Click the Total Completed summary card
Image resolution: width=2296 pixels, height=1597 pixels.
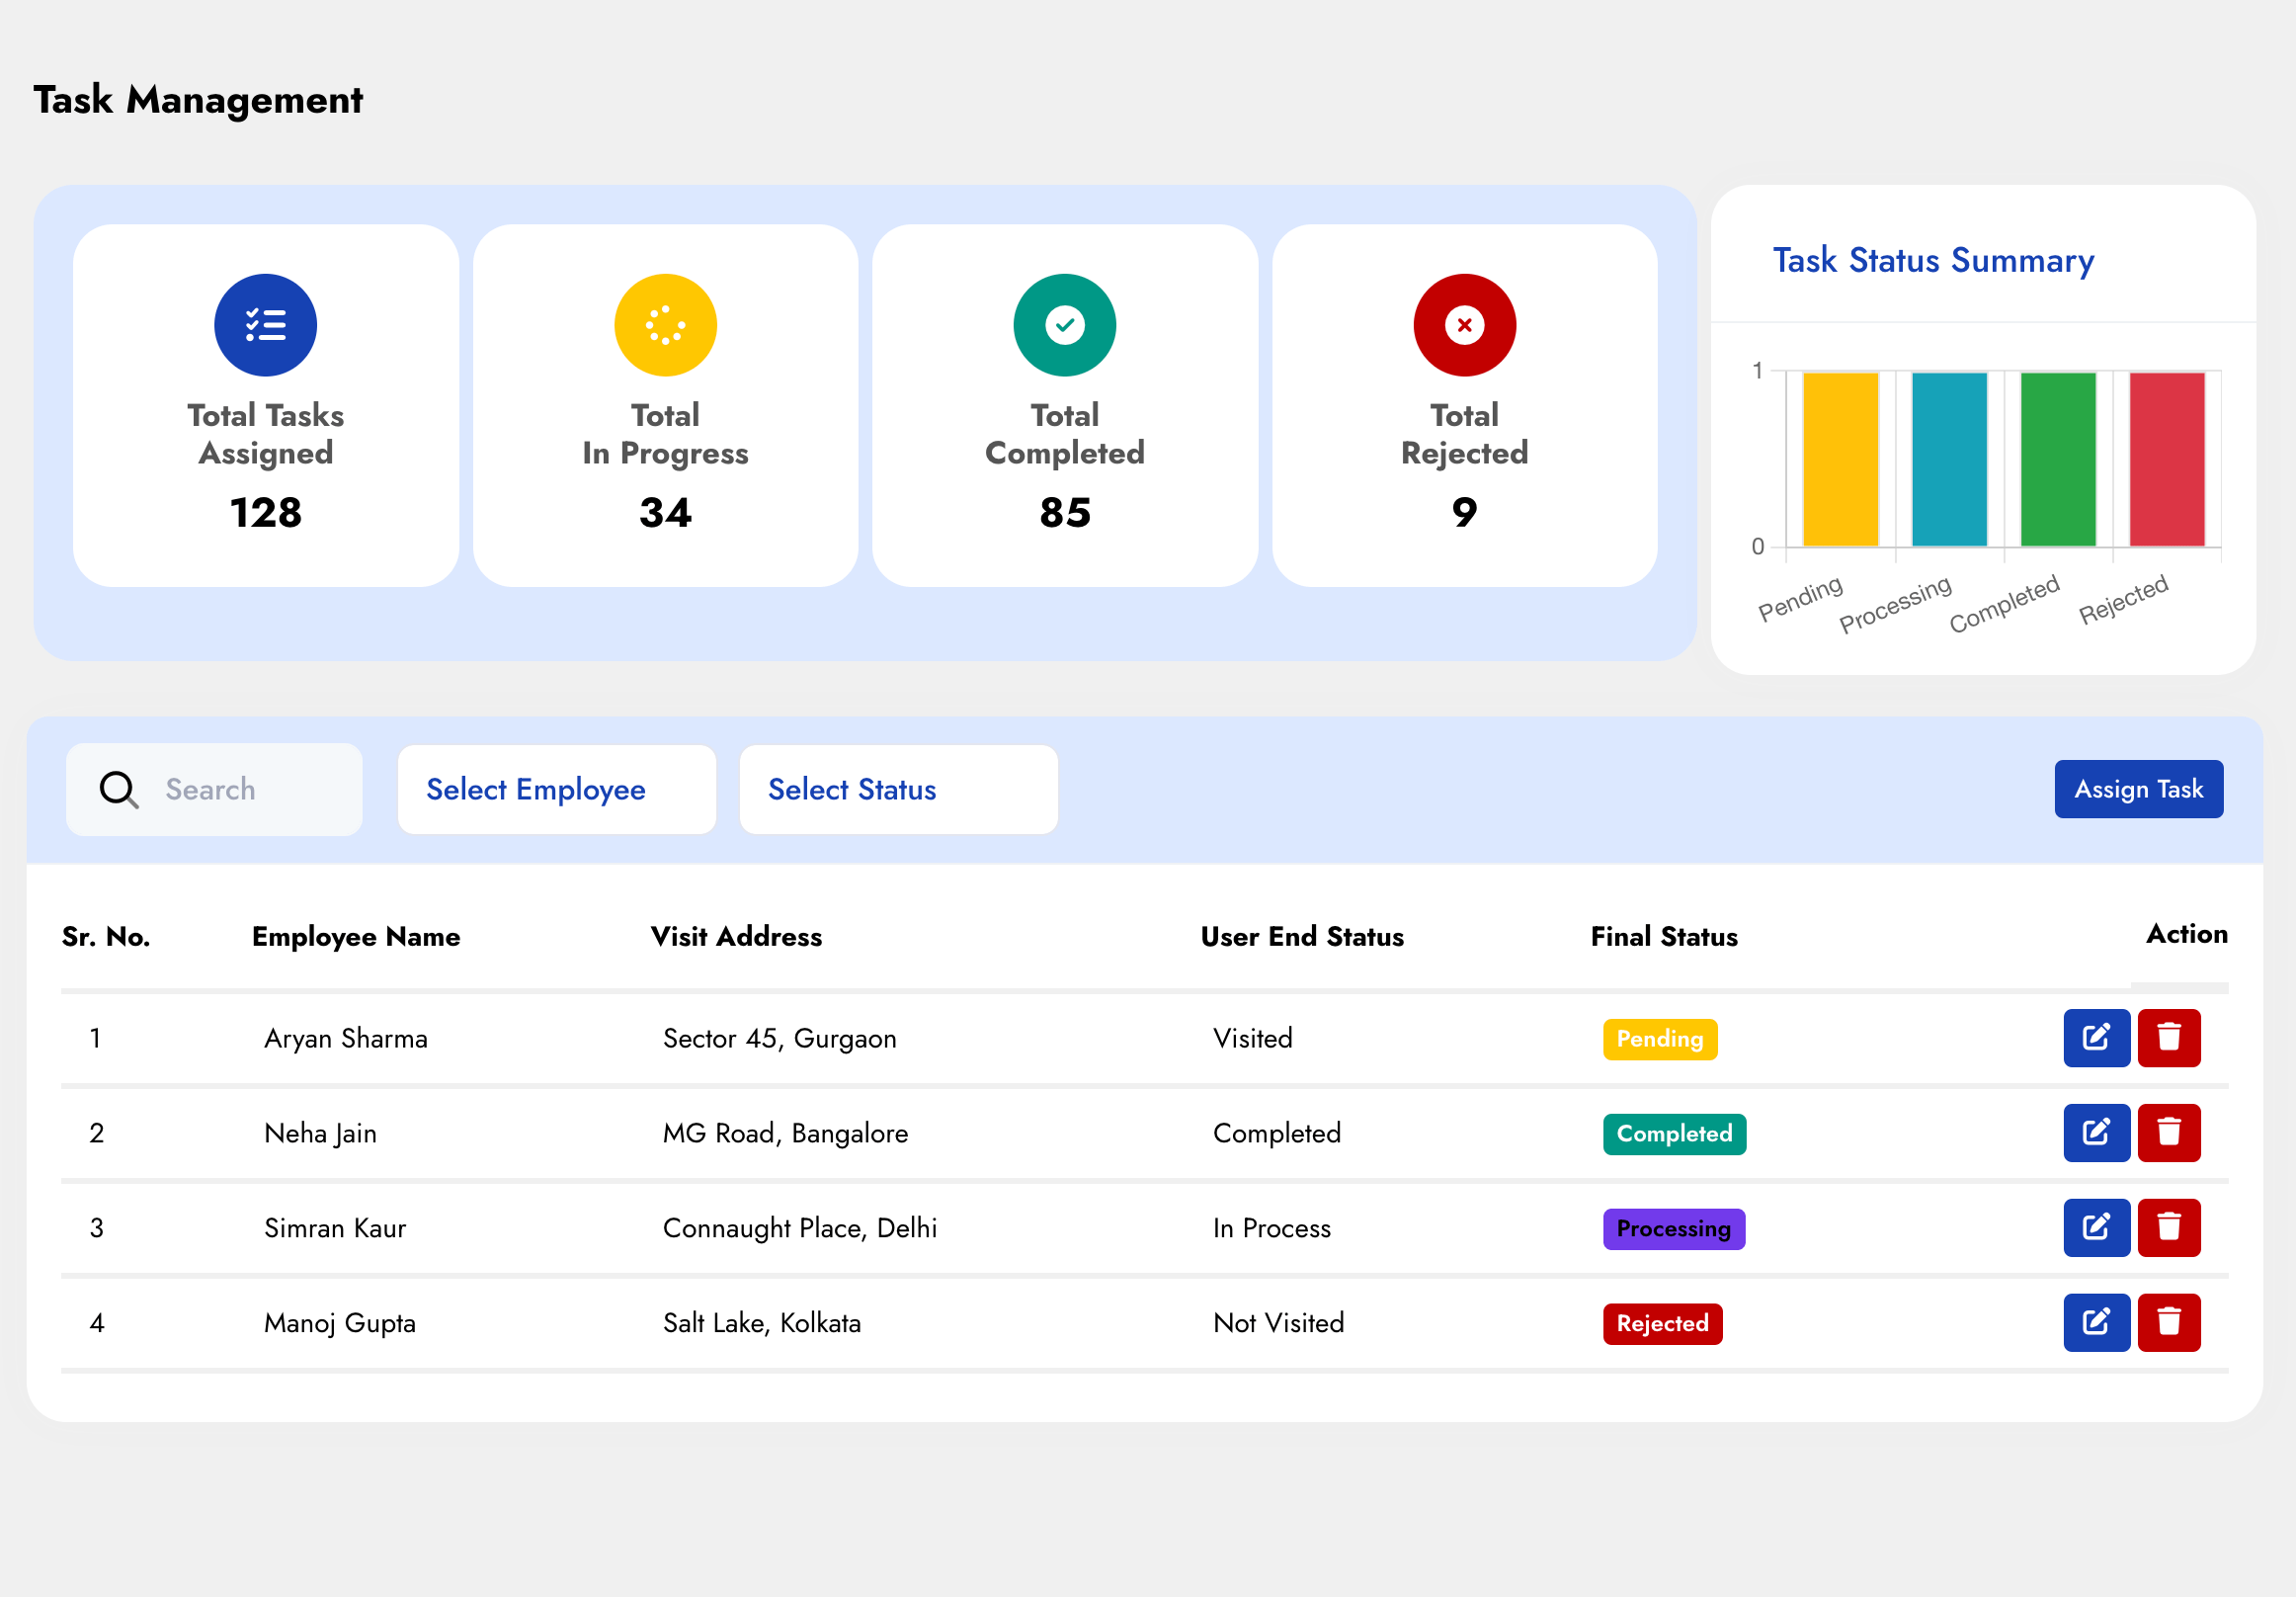coord(1064,405)
